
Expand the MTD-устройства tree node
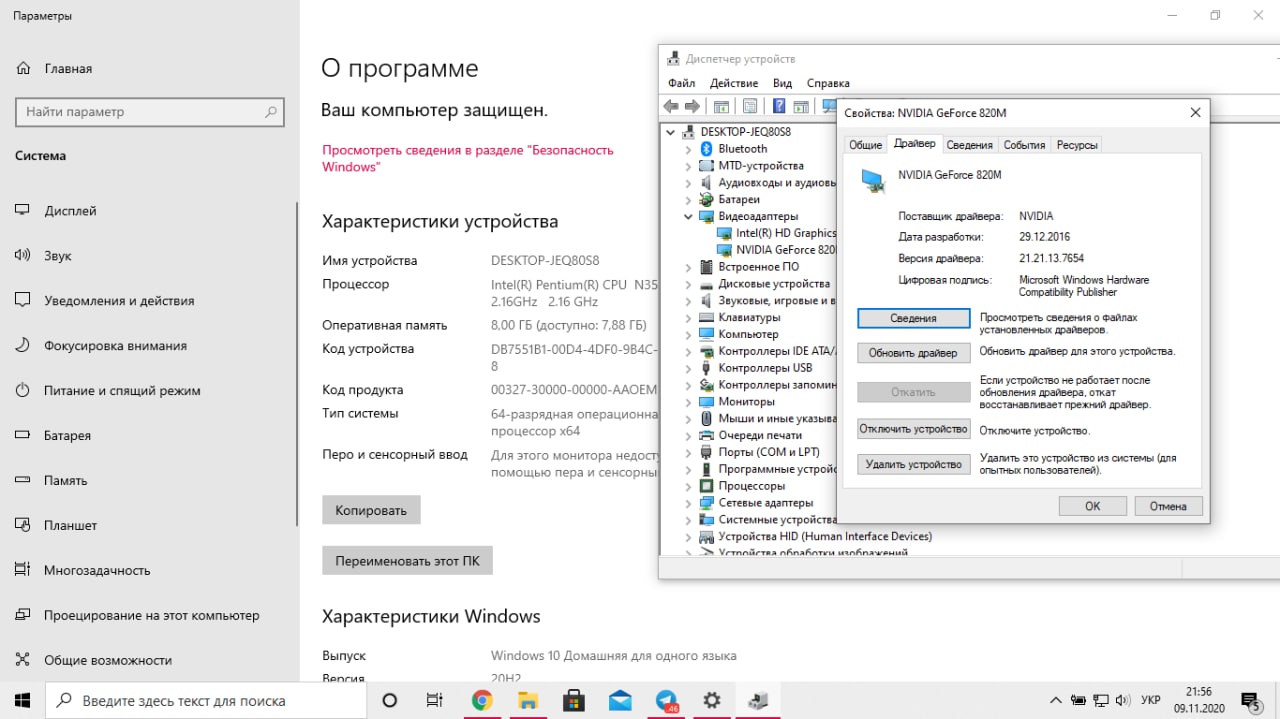point(688,166)
